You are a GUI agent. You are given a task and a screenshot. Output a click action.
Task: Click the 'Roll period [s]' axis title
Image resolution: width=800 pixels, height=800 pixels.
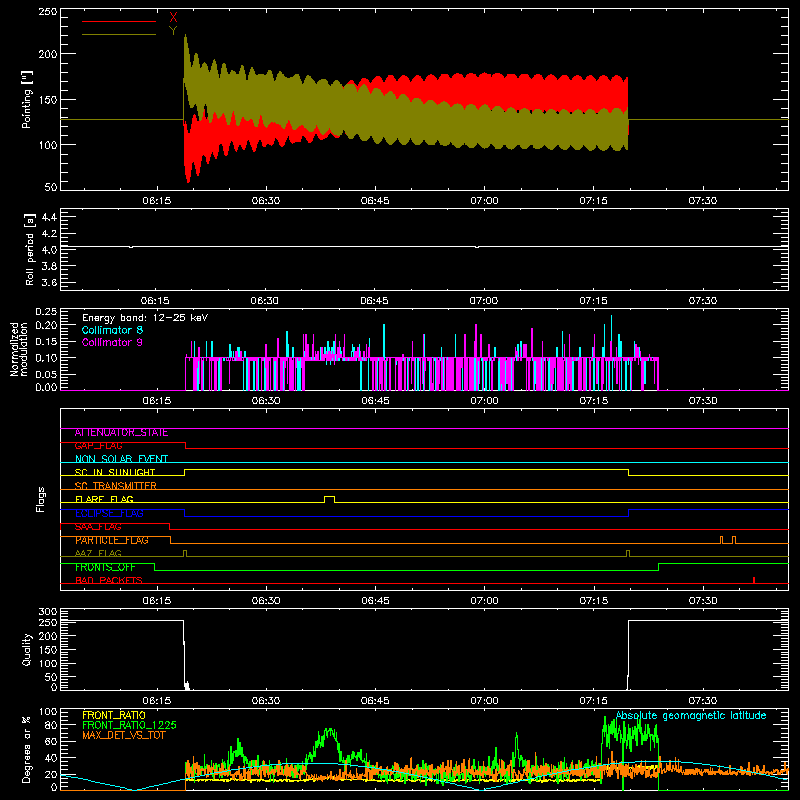pyautogui.click(x=30, y=249)
